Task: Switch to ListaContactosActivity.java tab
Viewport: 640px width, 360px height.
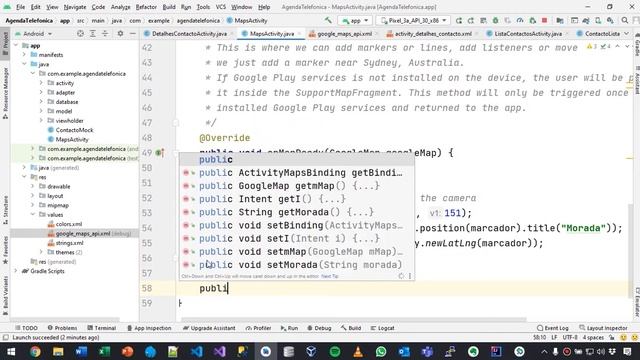Action: point(528,34)
